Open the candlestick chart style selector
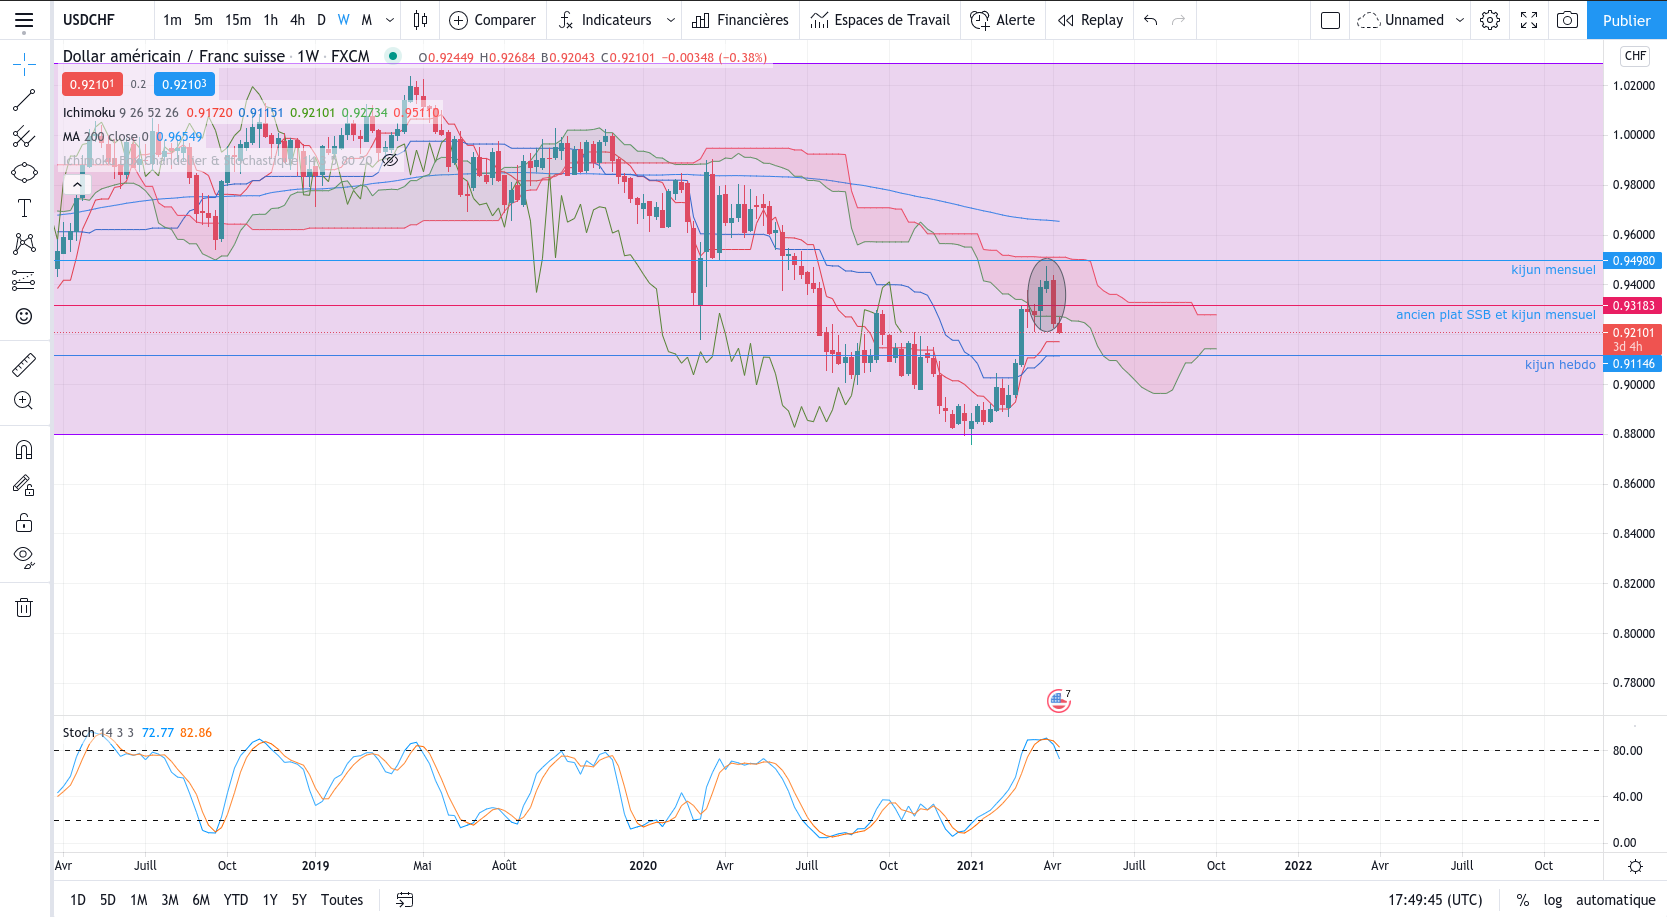Viewport: 1667px width, 917px height. point(421,20)
